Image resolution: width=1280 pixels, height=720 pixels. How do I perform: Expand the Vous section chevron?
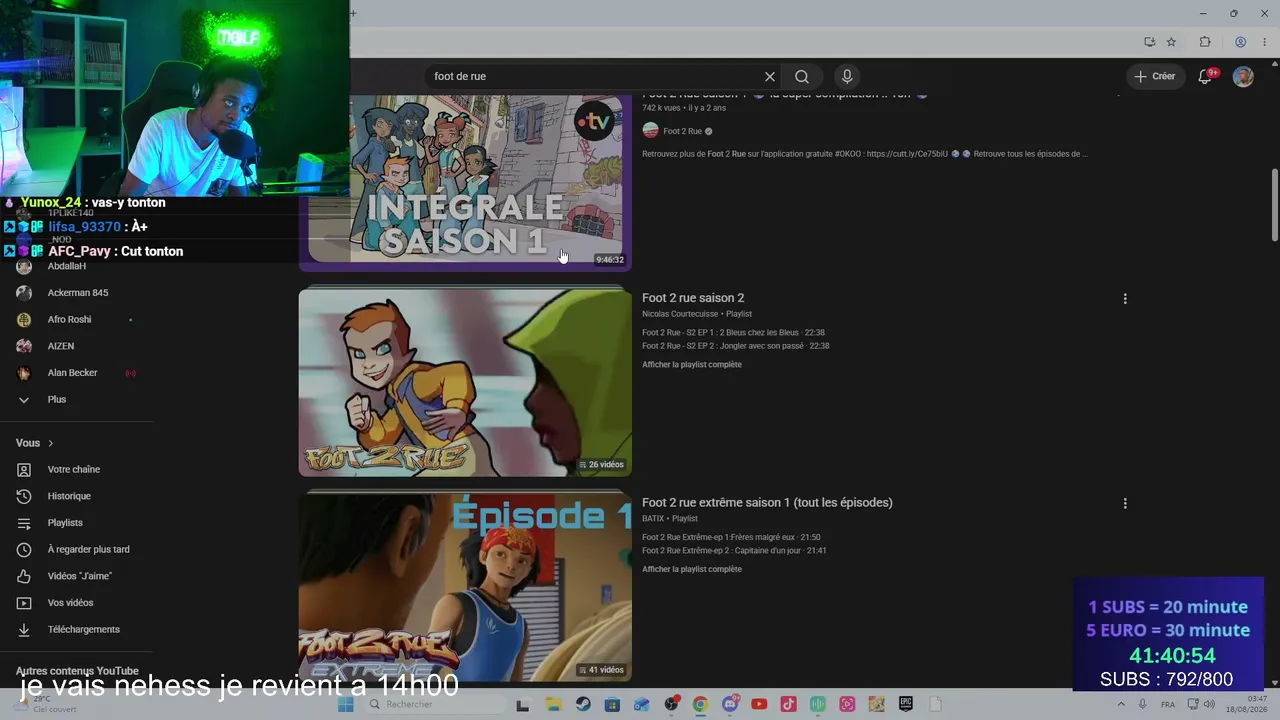pyautogui.click(x=50, y=443)
